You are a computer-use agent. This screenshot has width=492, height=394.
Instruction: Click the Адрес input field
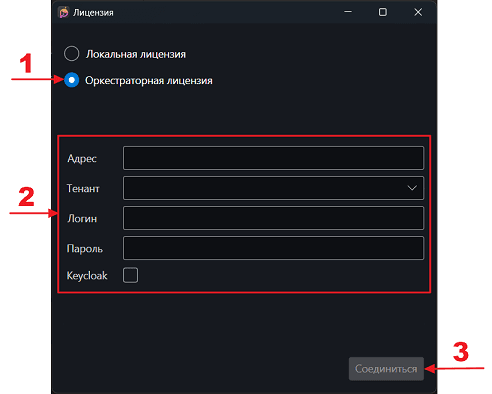point(273,158)
